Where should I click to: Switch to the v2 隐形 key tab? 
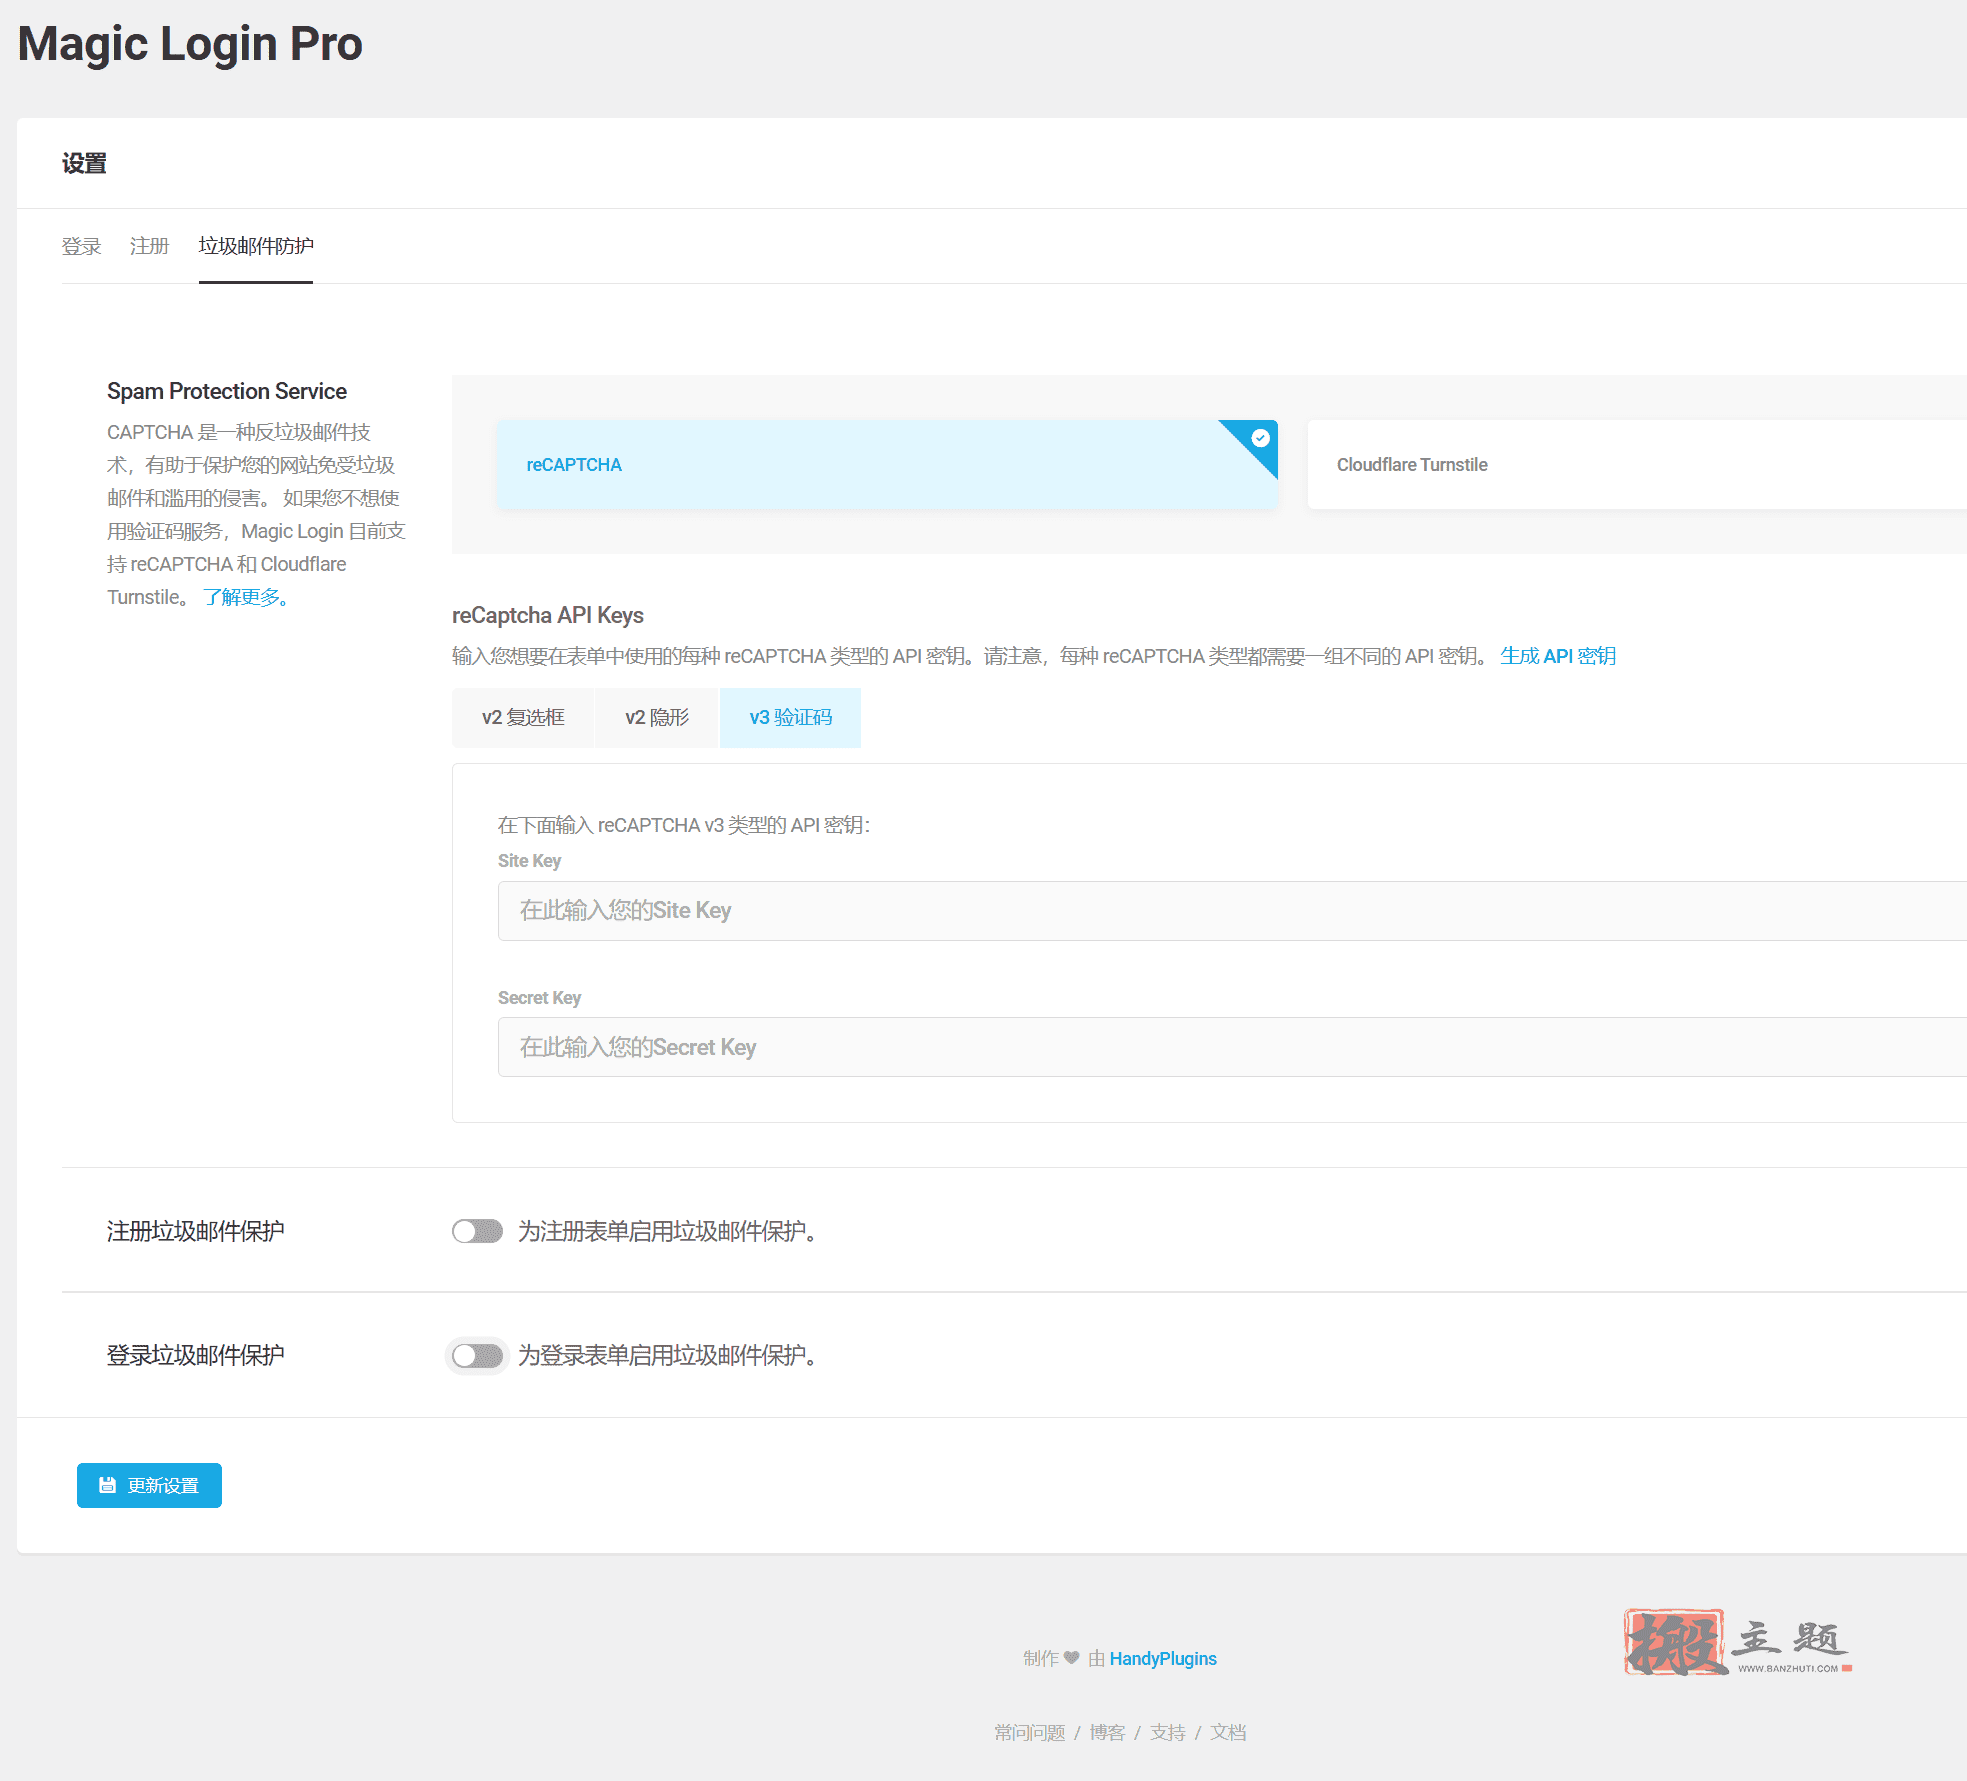(657, 718)
